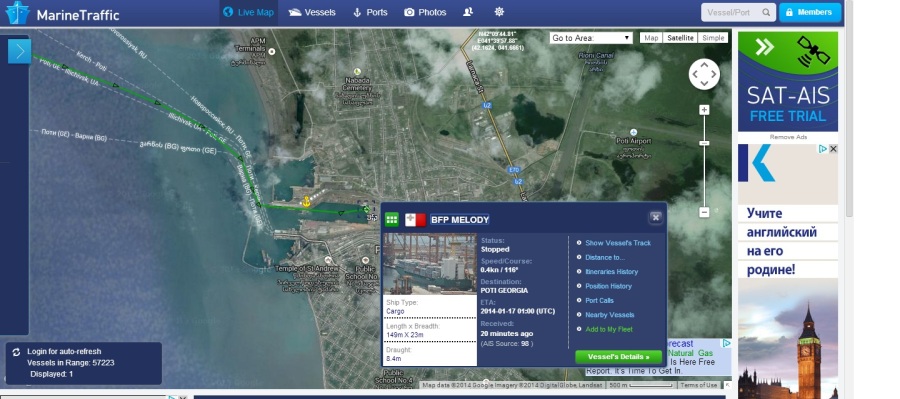Open the community users icon in navbar

point(468,12)
